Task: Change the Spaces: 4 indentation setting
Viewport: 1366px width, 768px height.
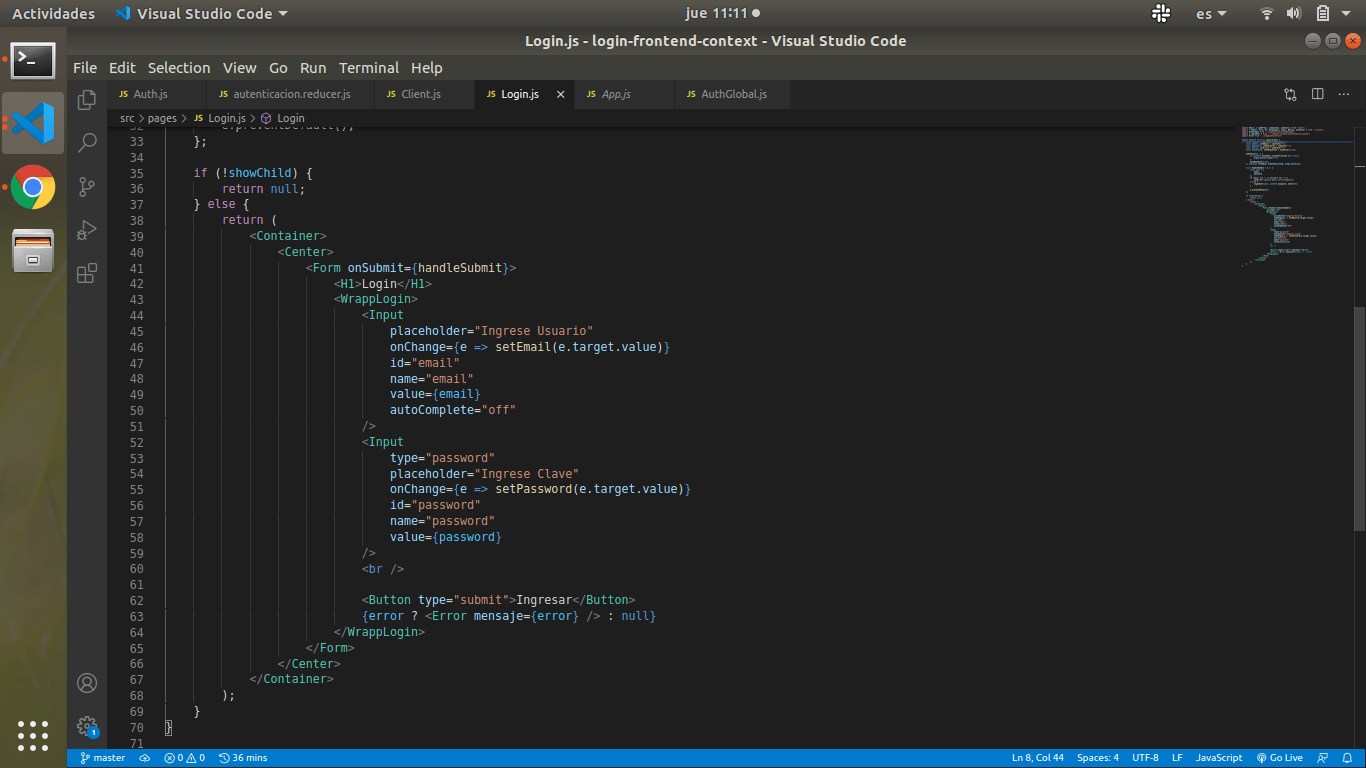Action: point(1098,758)
